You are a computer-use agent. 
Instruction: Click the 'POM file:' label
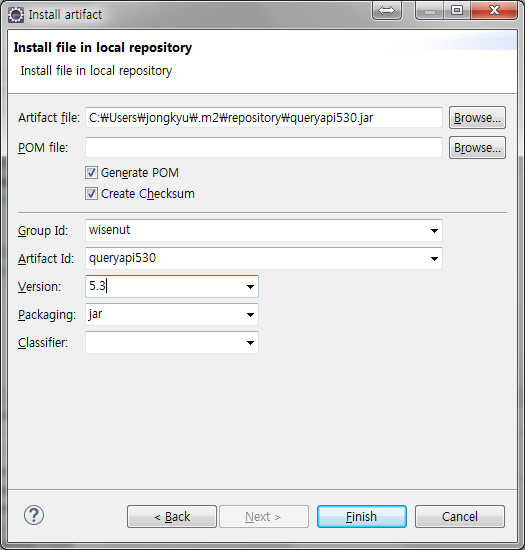[43, 148]
